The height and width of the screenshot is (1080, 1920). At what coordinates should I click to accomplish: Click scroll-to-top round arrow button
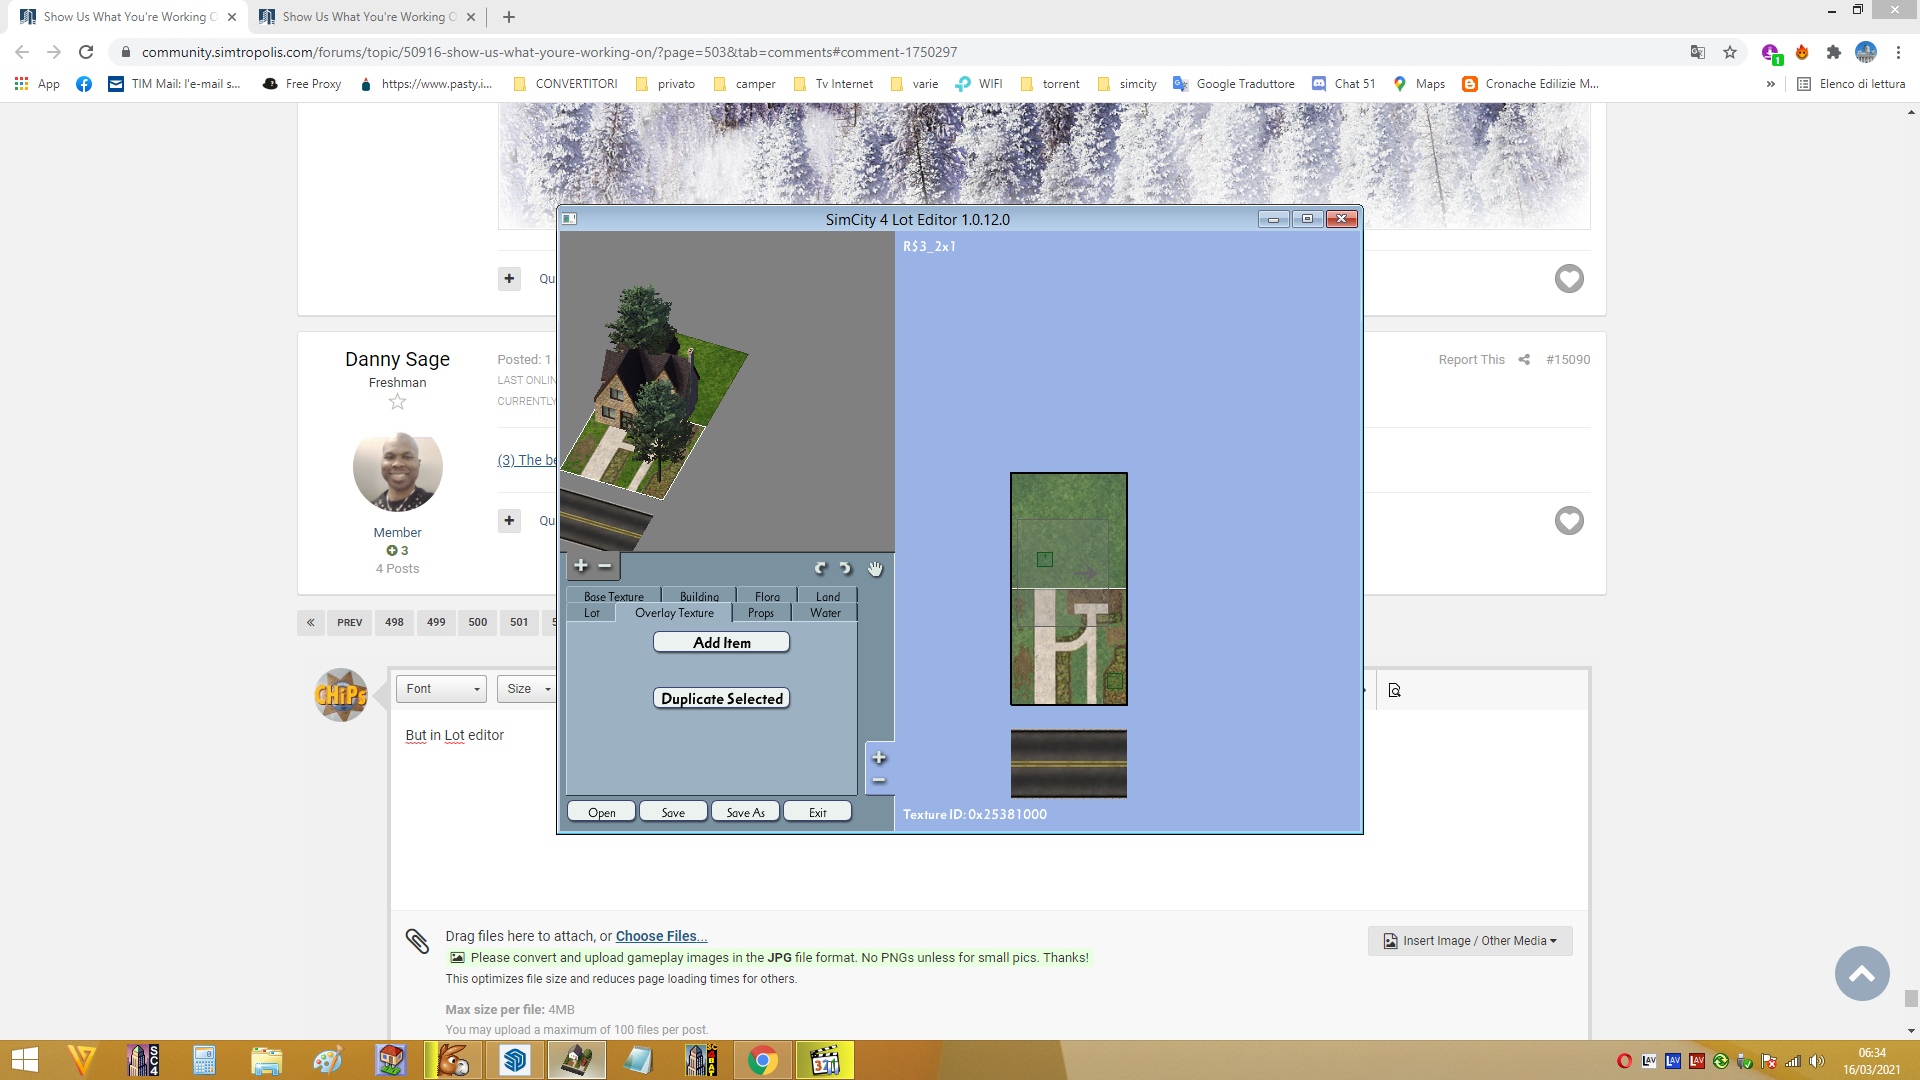[1862, 973]
